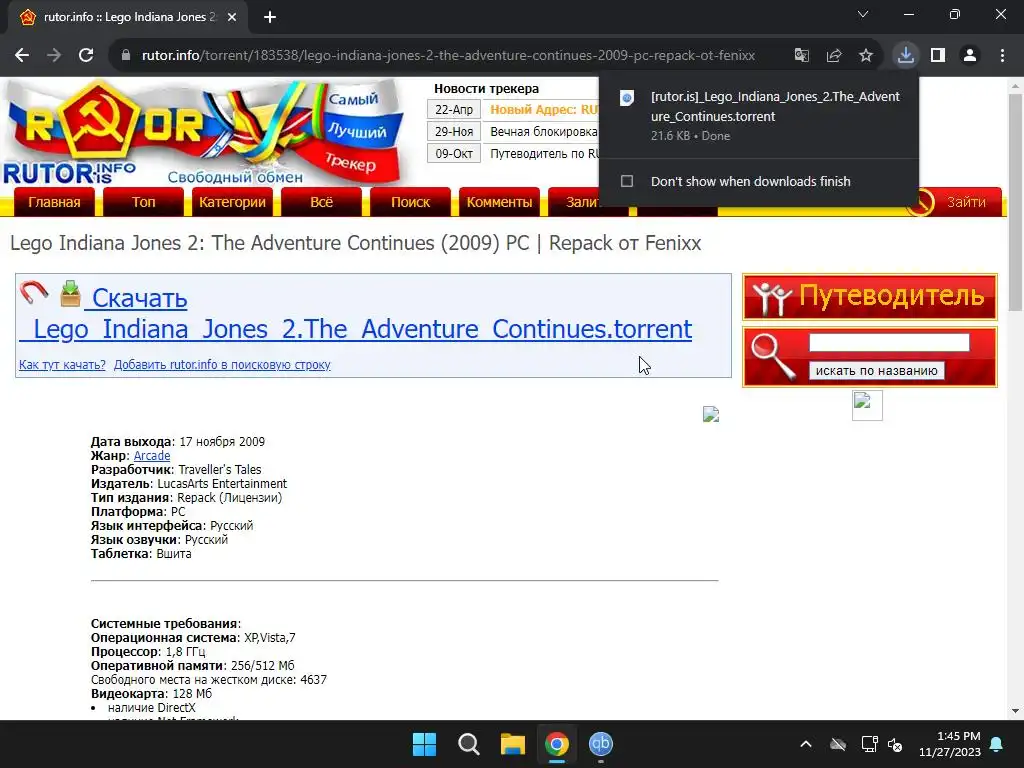This screenshot has width=1024, height=768.
Task: Switch to Chrome in taskbar
Action: 557,744
